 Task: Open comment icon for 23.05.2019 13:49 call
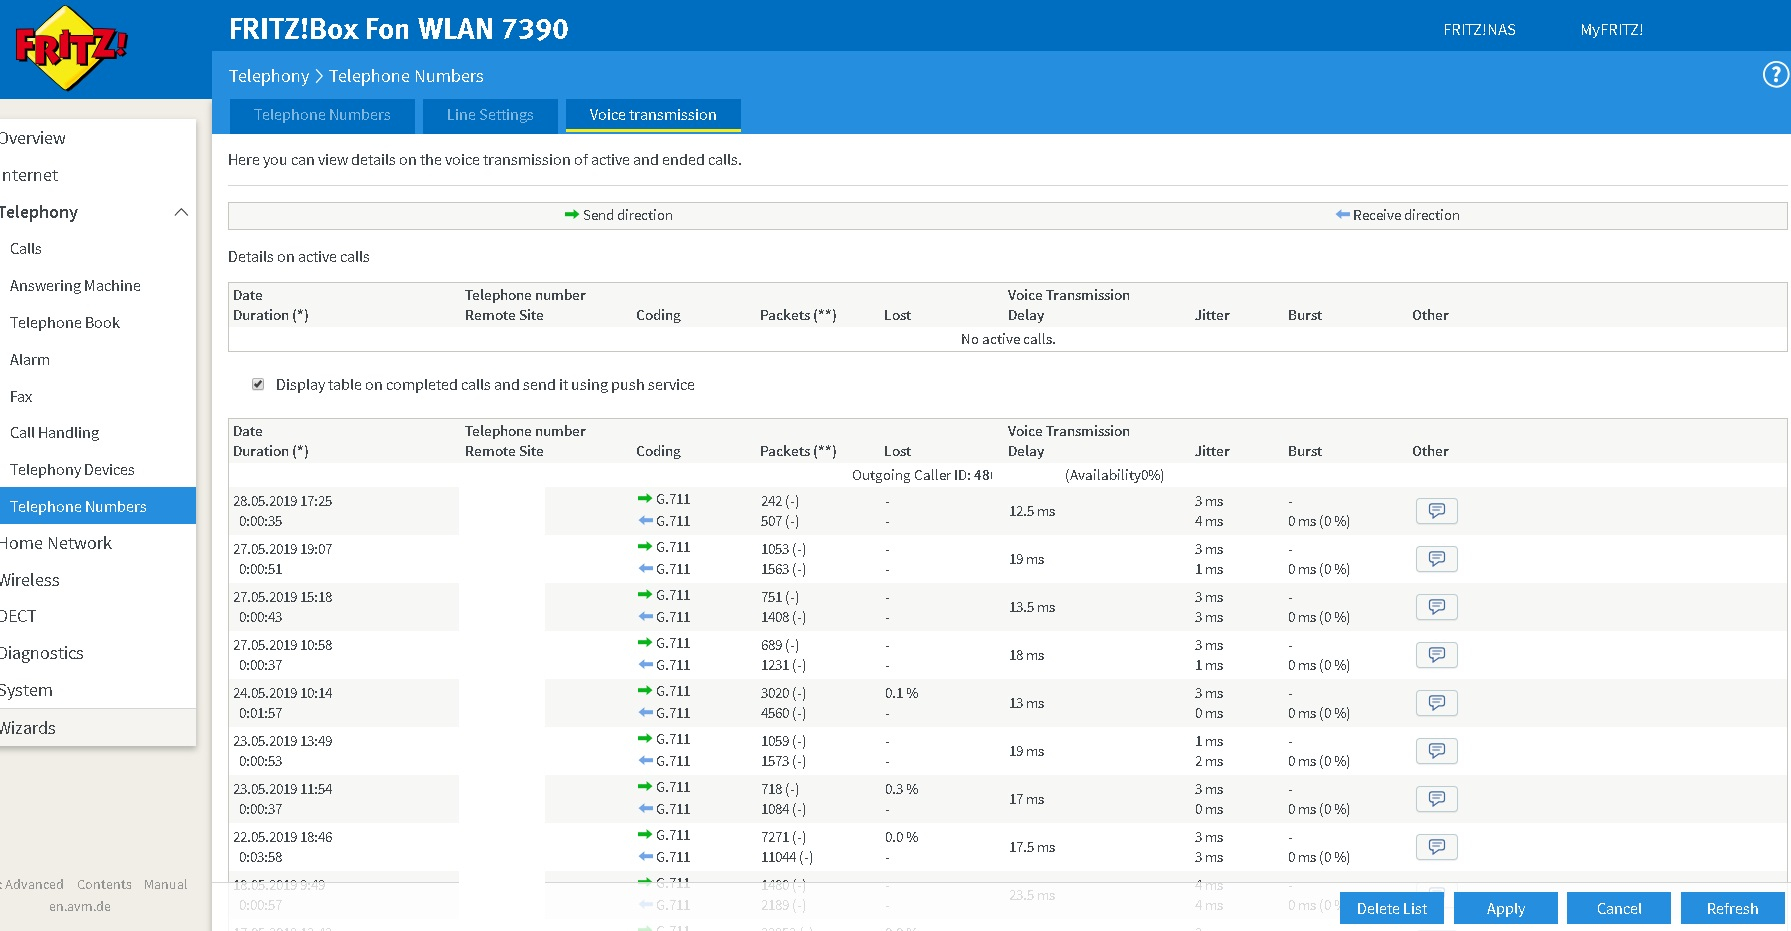click(1436, 751)
